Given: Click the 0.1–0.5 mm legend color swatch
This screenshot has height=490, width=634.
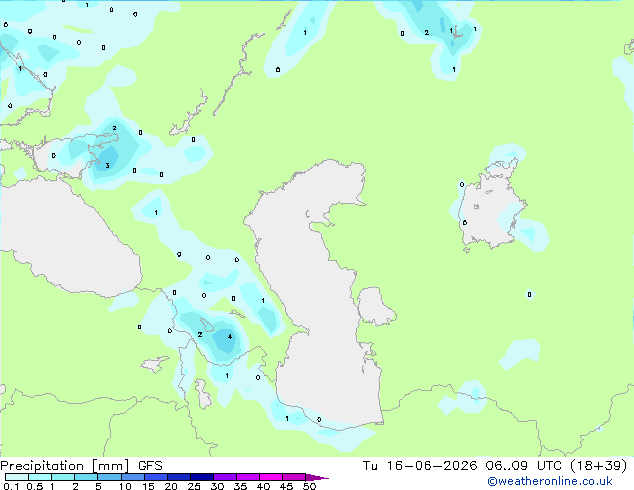Looking at the screenshot, I should 17,477.
